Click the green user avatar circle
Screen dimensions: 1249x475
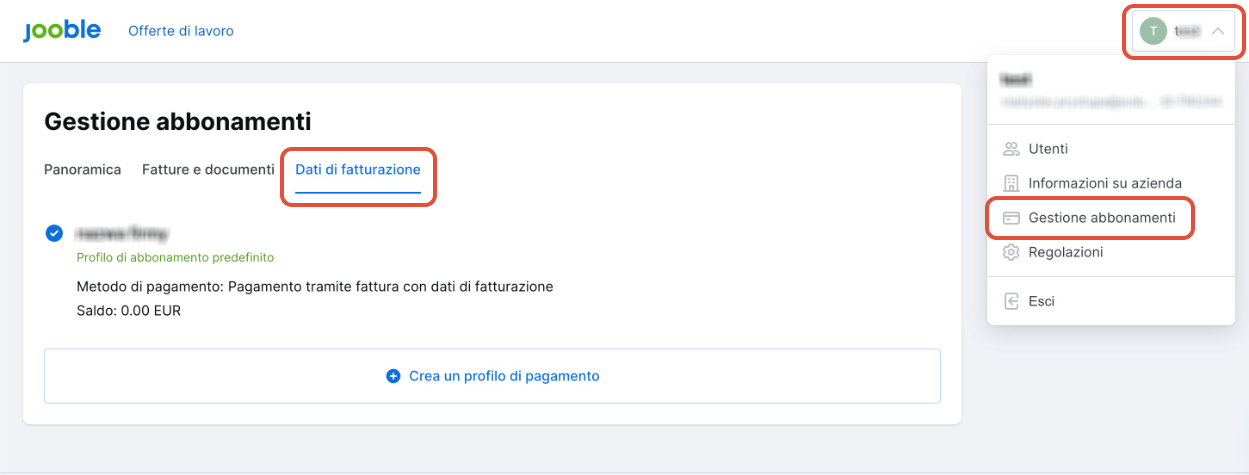coord(1153,31)
